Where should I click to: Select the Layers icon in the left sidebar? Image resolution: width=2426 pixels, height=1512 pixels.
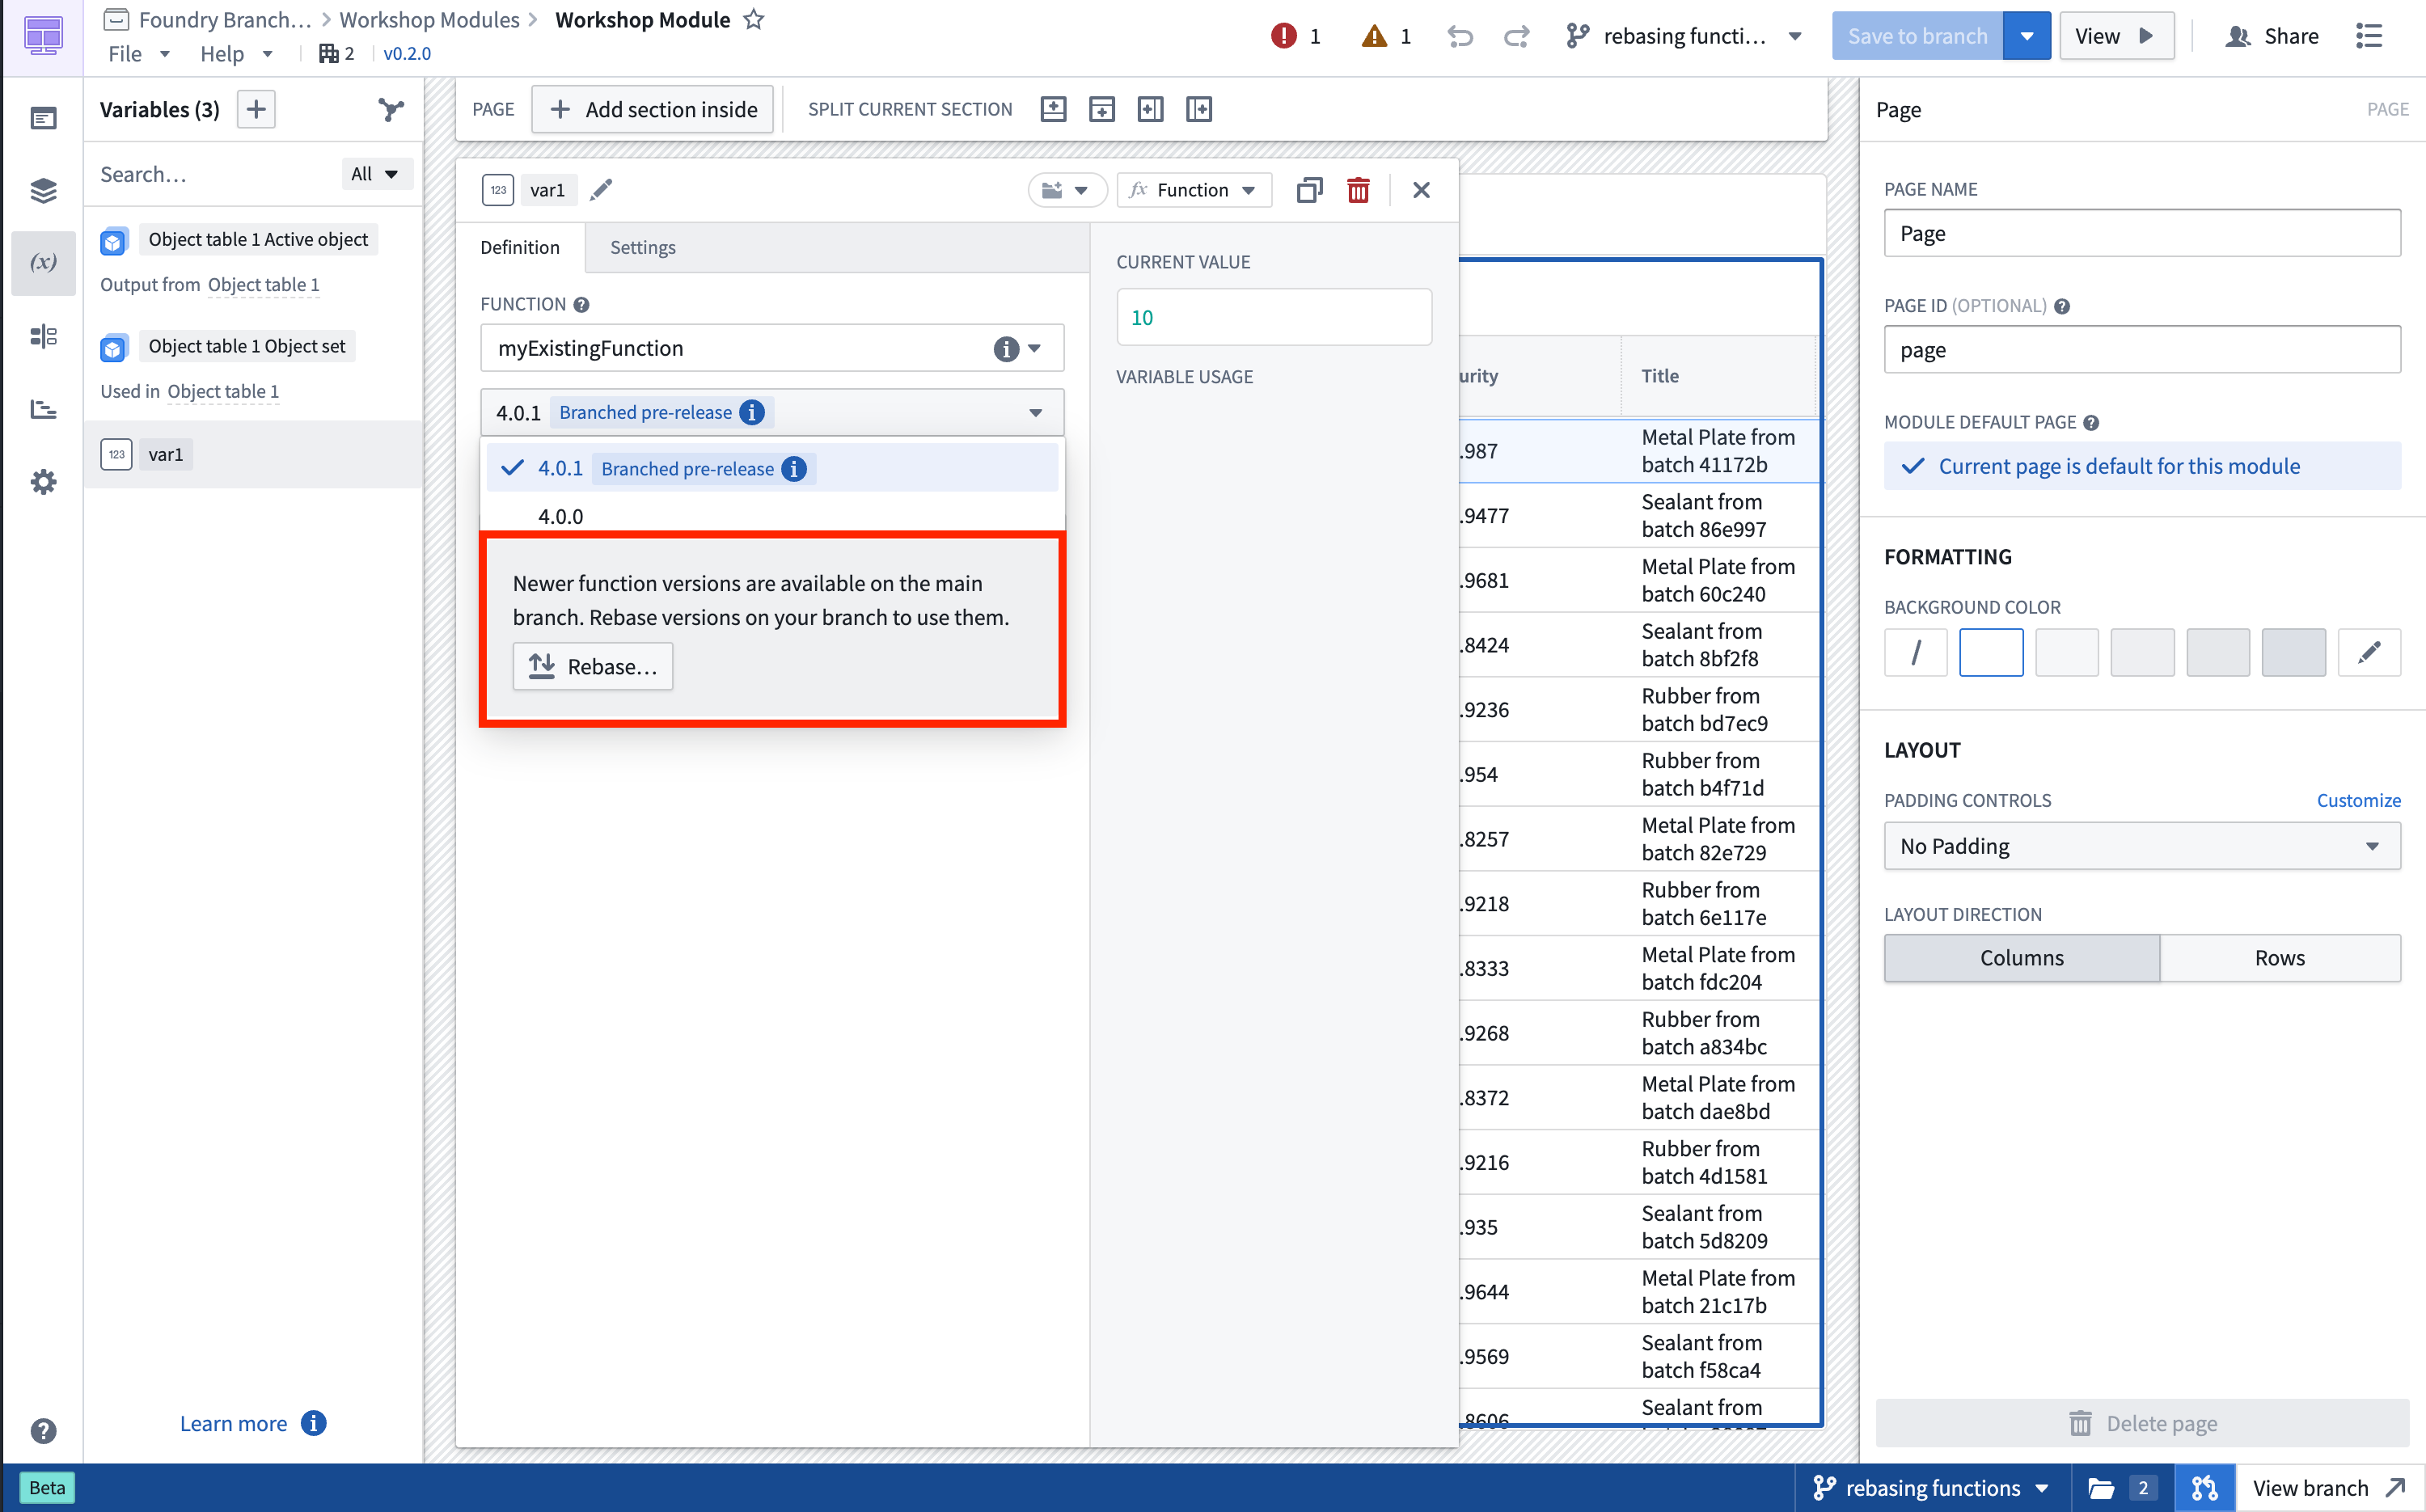tap(44, 191)
